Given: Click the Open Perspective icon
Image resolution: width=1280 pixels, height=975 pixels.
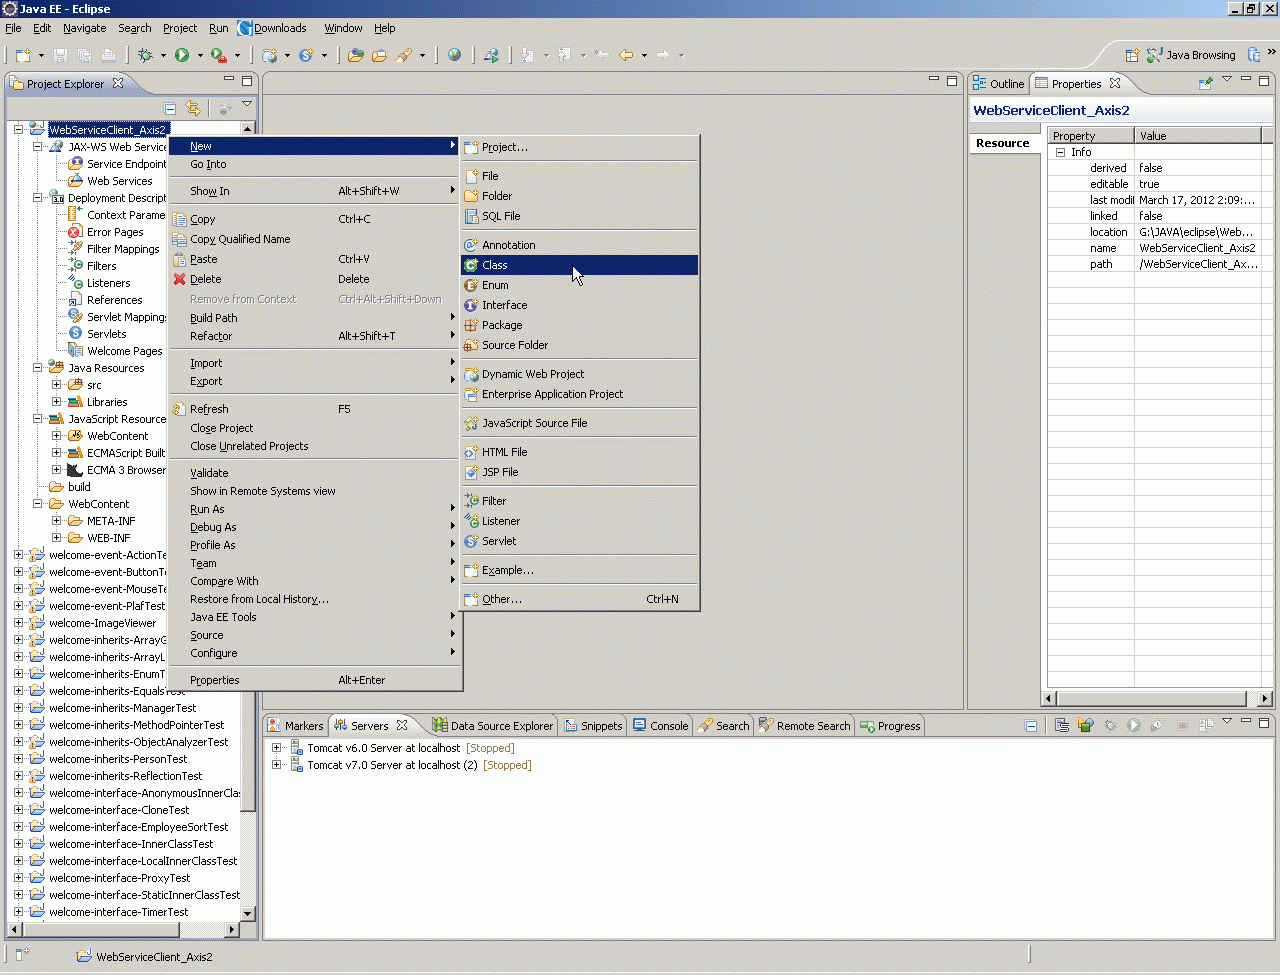Looking at the screenshot, I should coord(1132,55).
